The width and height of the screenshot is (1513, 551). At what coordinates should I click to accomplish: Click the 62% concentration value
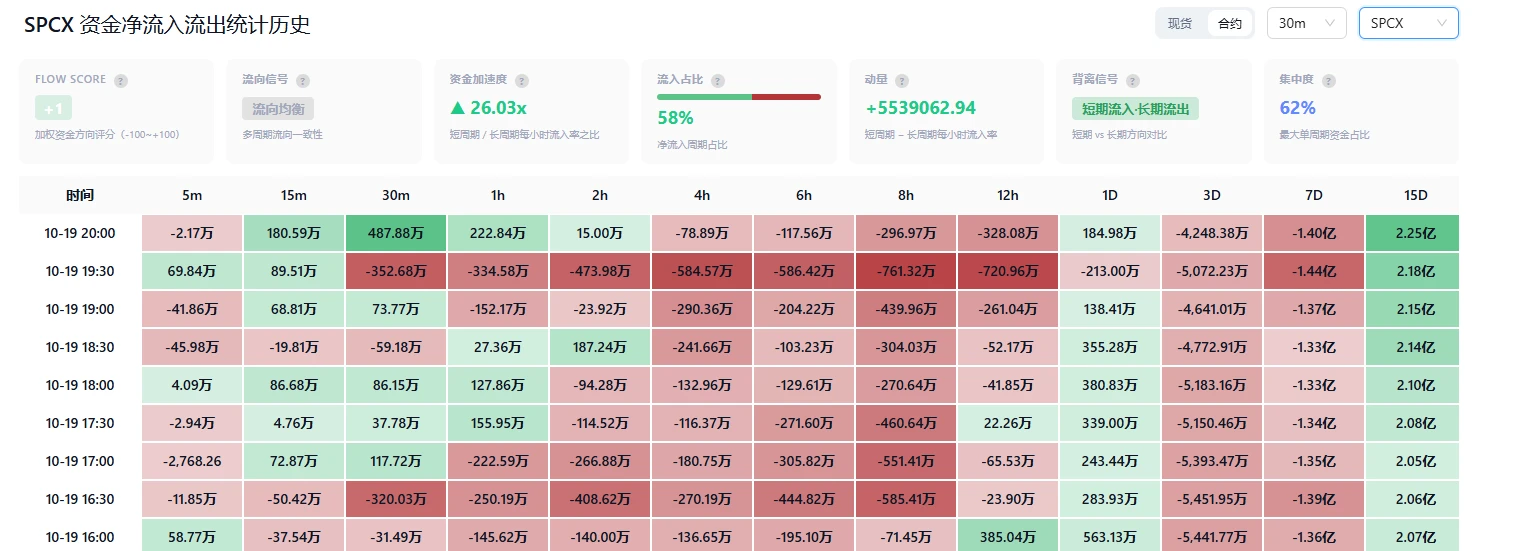(1297, 108)
